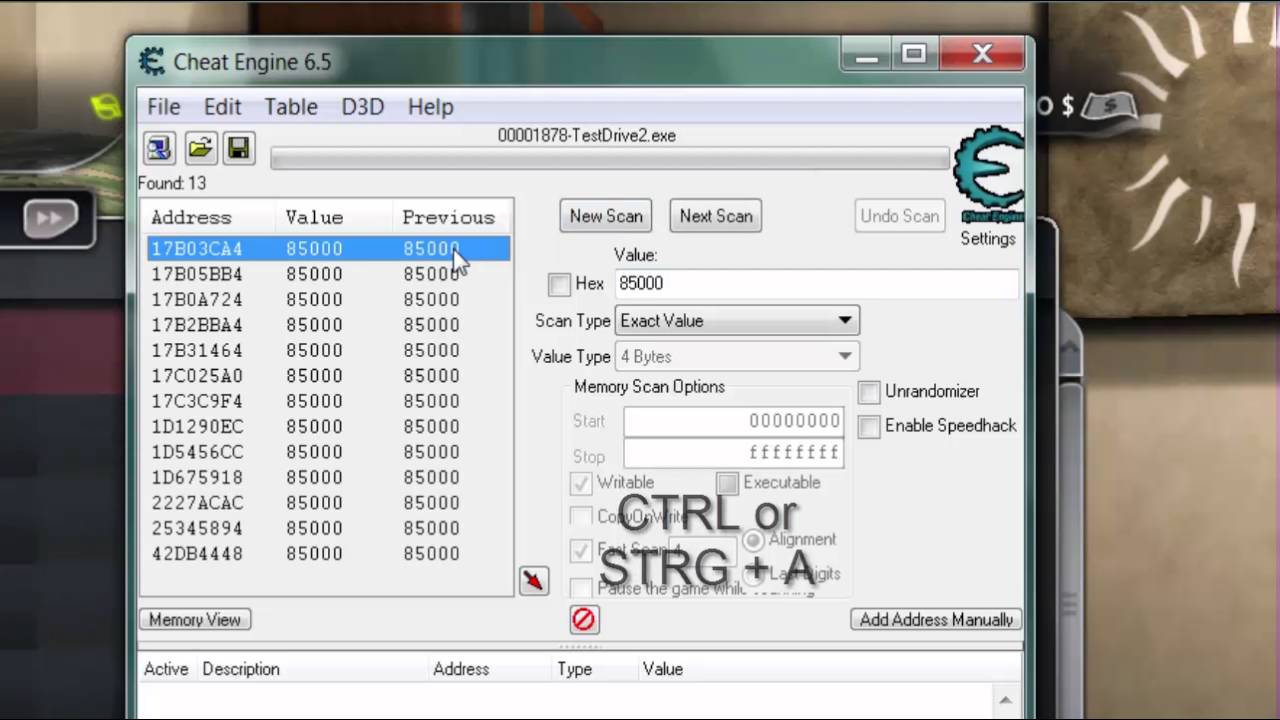Click the Stop address field
Screen dimensions: 1280x720
pos(733,454)
